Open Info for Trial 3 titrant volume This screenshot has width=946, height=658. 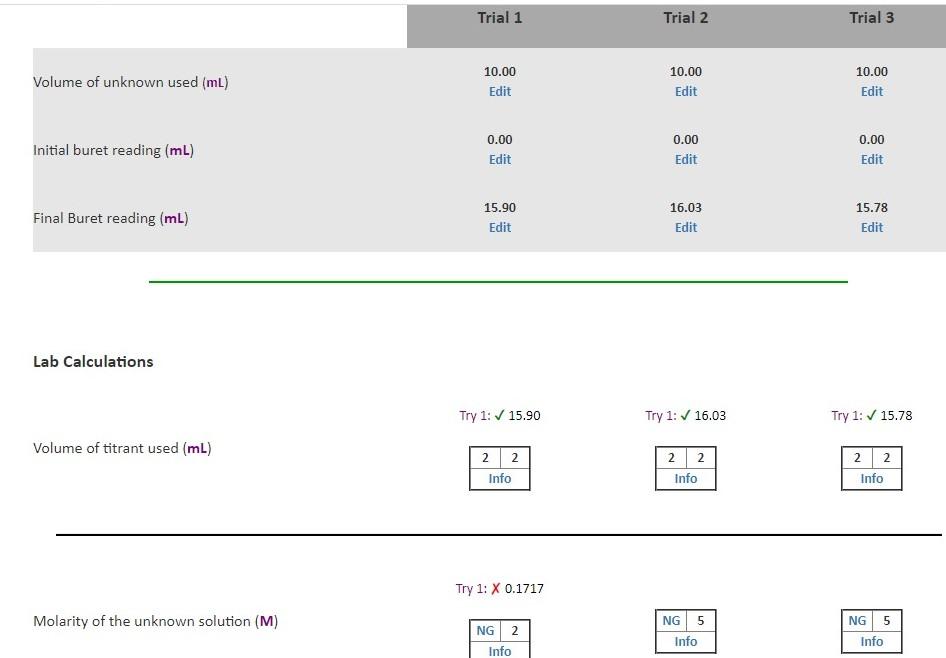pos(871,478)
